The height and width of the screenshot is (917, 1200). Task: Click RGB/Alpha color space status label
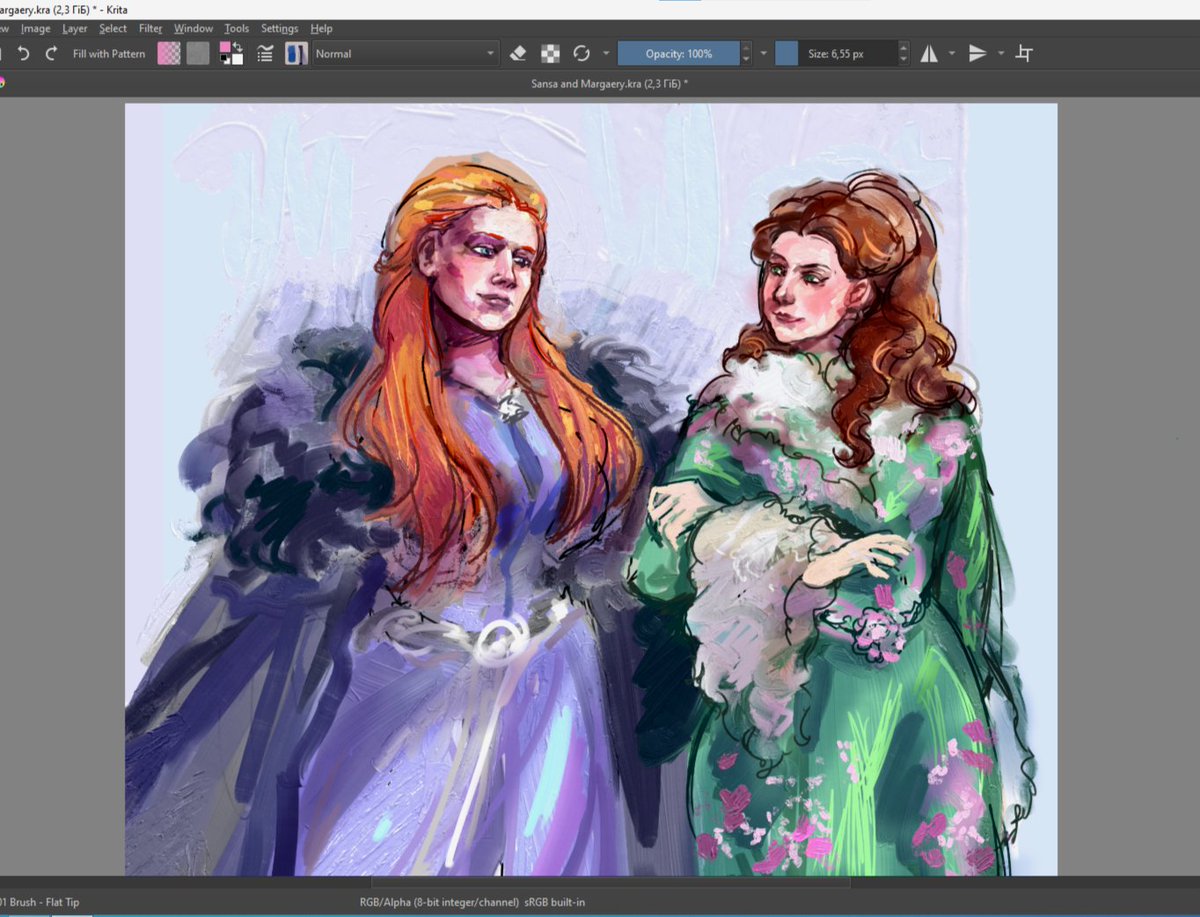pos(472,902)
